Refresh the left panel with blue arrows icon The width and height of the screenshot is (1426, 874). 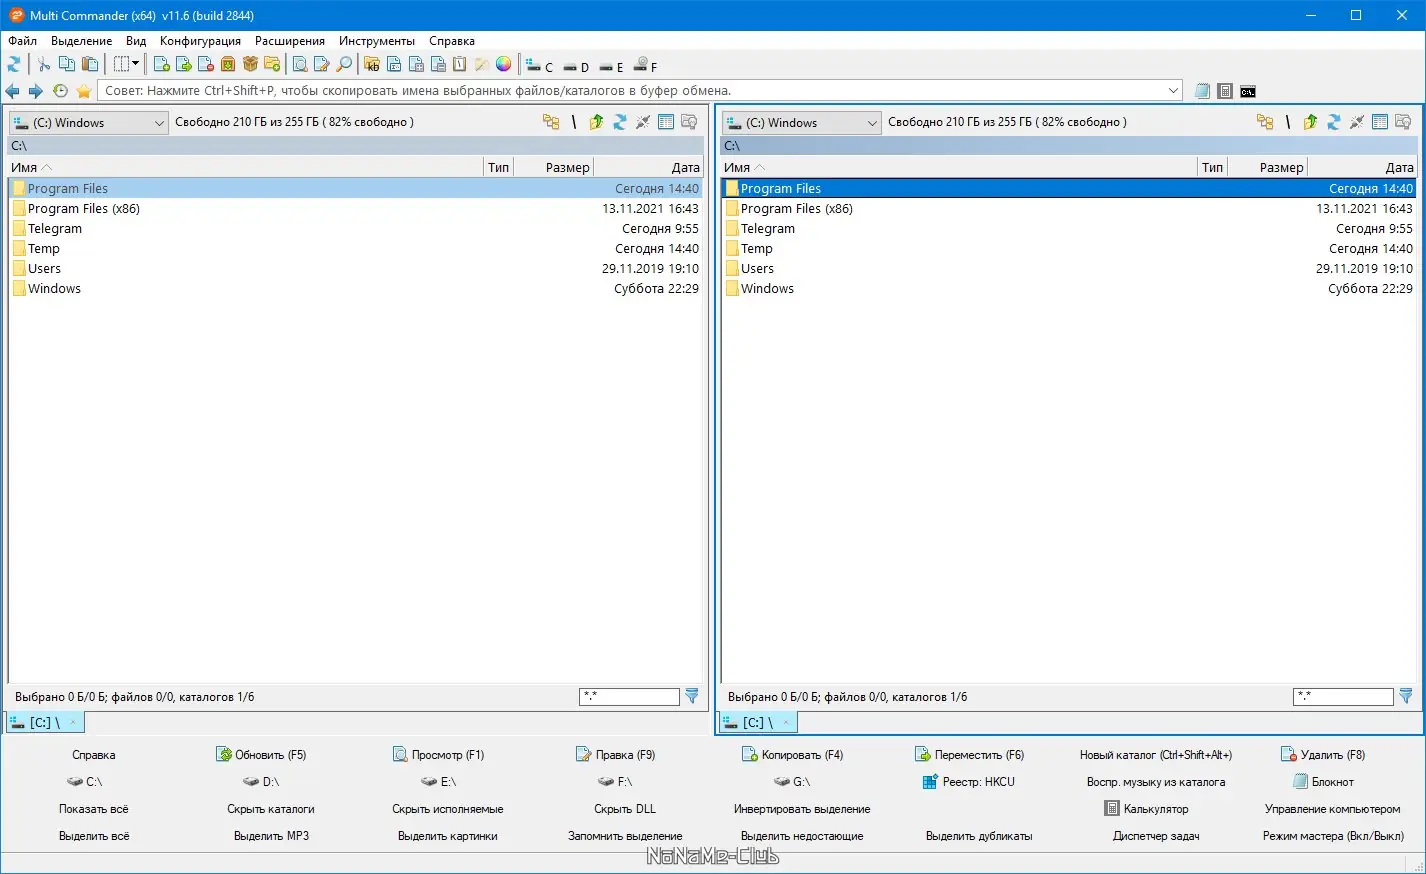click(x=620, y=122)
